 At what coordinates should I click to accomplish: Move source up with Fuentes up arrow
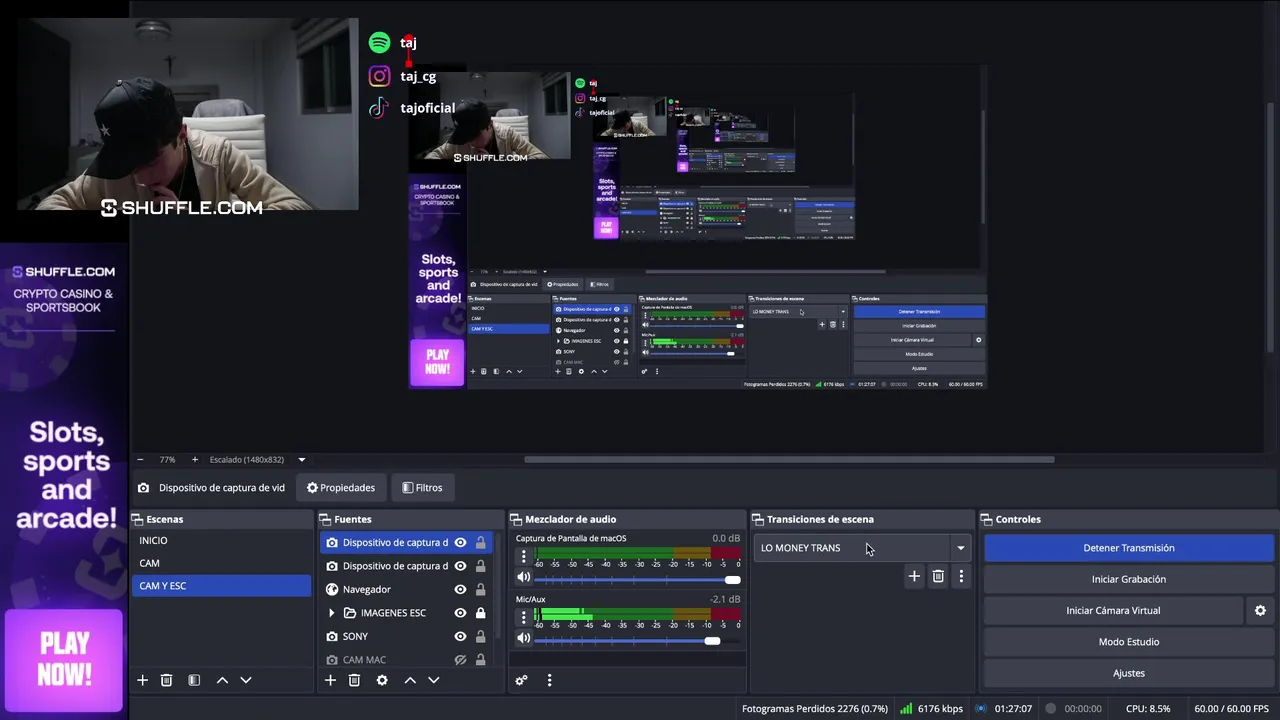click(x=410, y=680)
